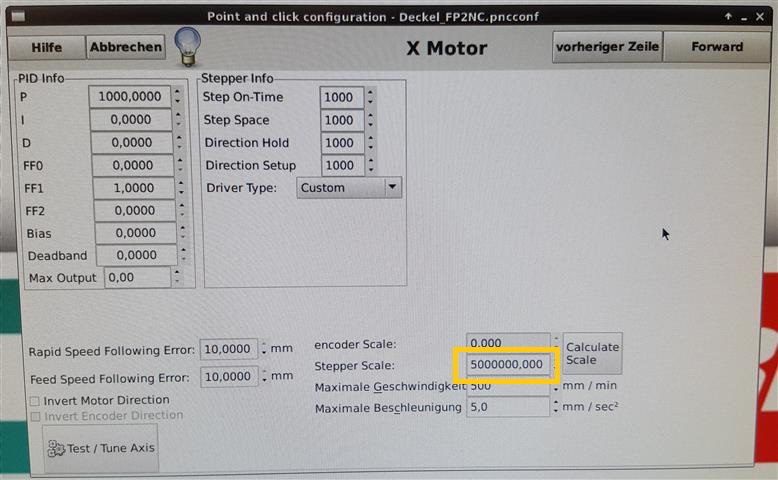
Task: Click the Step Space field
Action: (342, 120)
